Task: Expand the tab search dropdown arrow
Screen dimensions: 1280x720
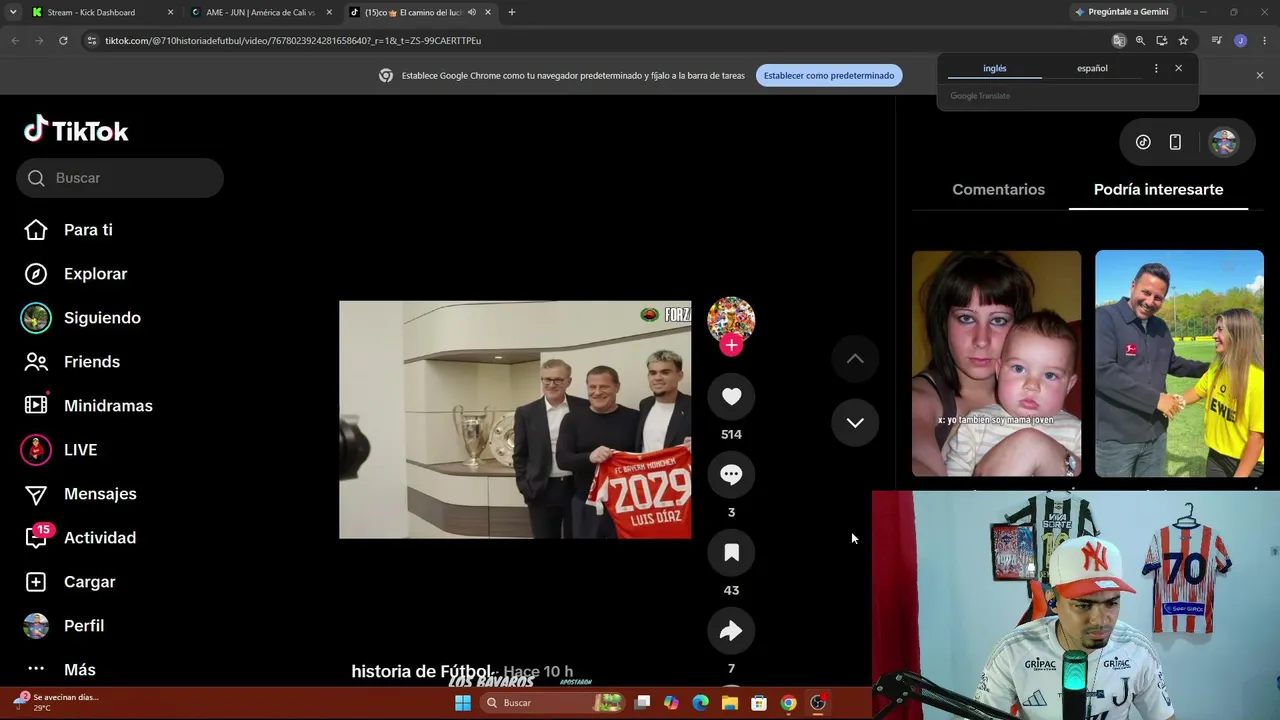Action: tap(13, 12)
